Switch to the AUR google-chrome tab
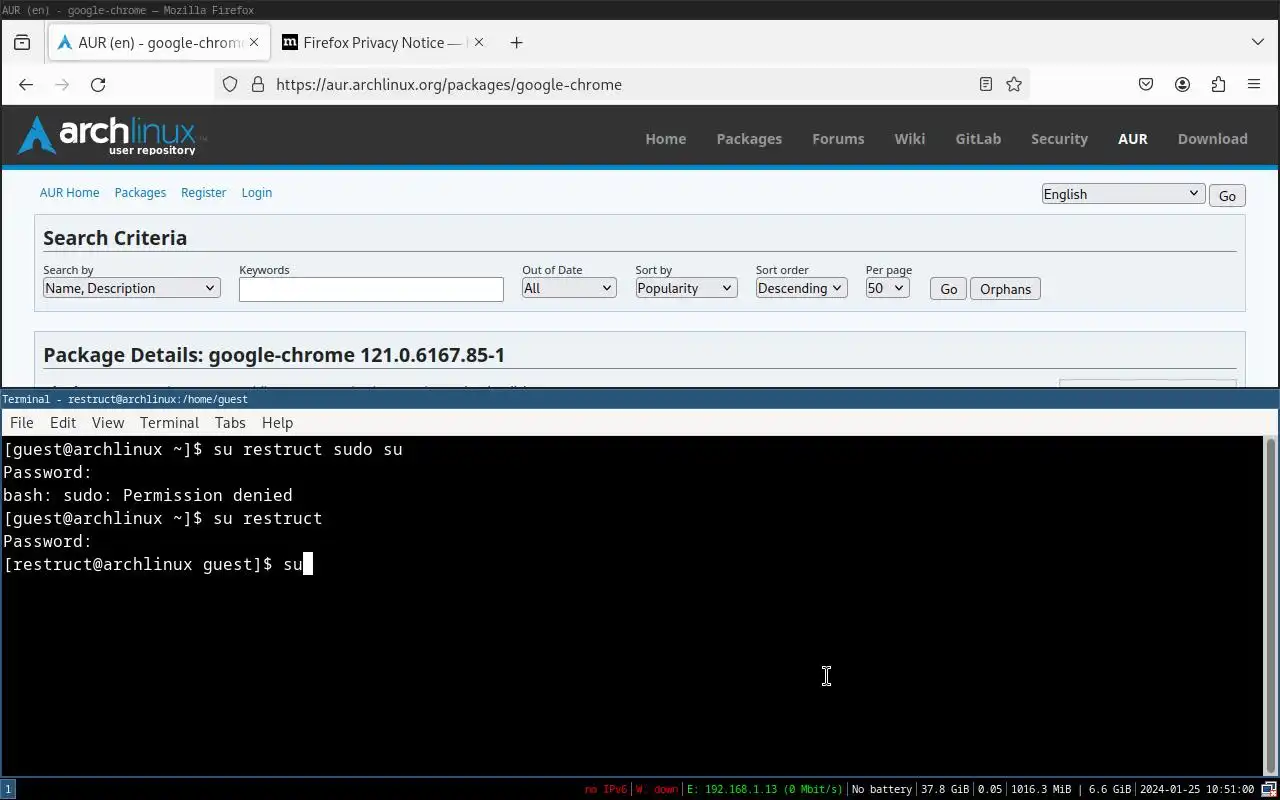 point(160,42)
